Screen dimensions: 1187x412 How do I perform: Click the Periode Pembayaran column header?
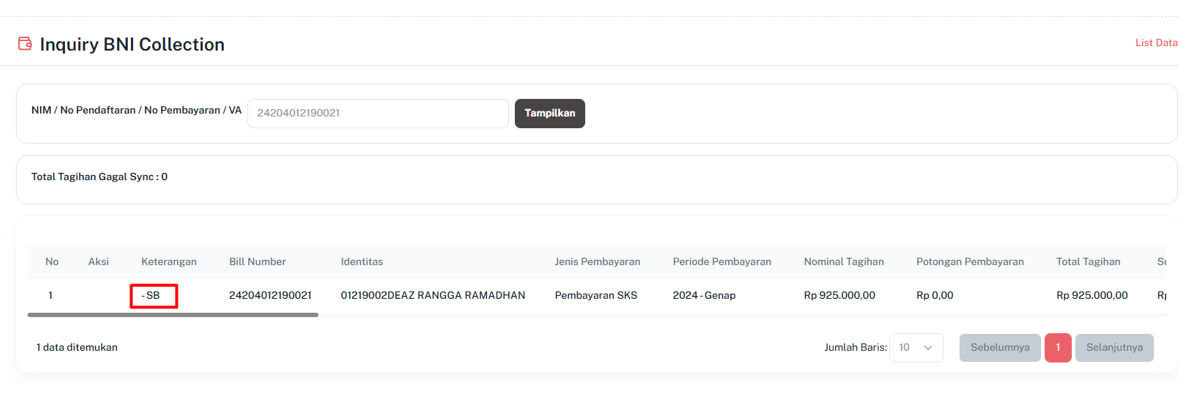(721, 262)
